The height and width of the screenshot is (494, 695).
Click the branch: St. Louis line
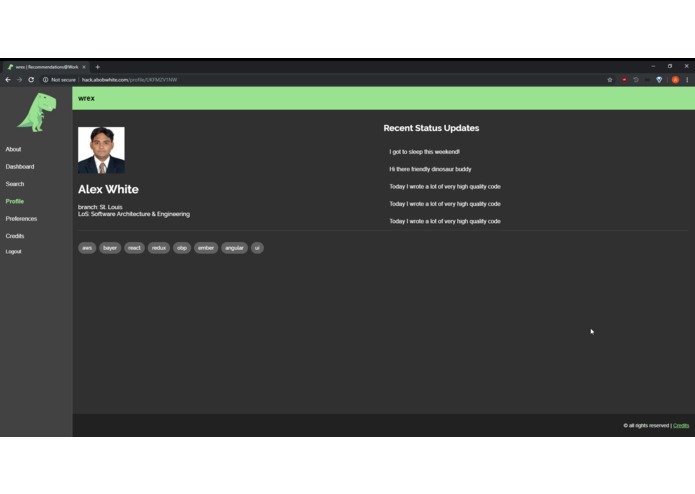coord(100,207)
